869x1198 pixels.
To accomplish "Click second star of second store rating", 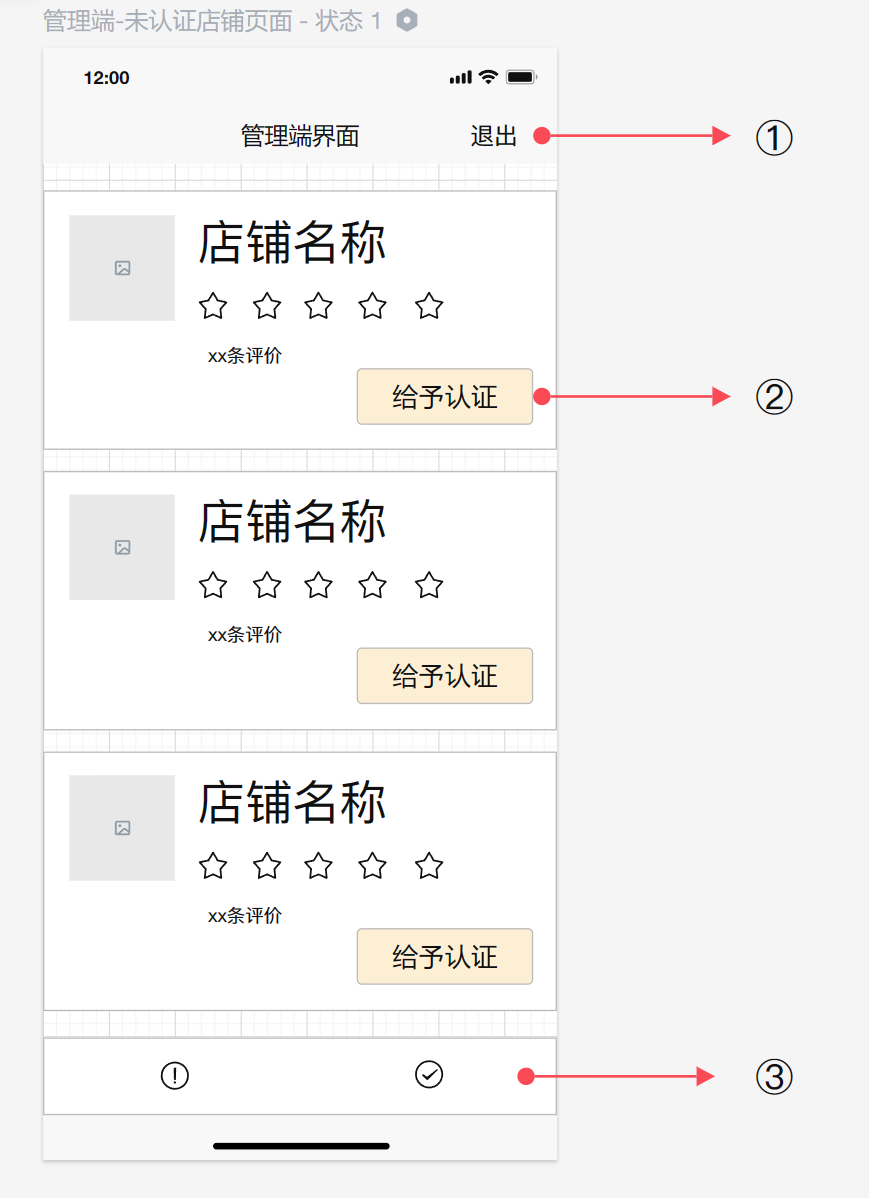I will tap(267, 585).
